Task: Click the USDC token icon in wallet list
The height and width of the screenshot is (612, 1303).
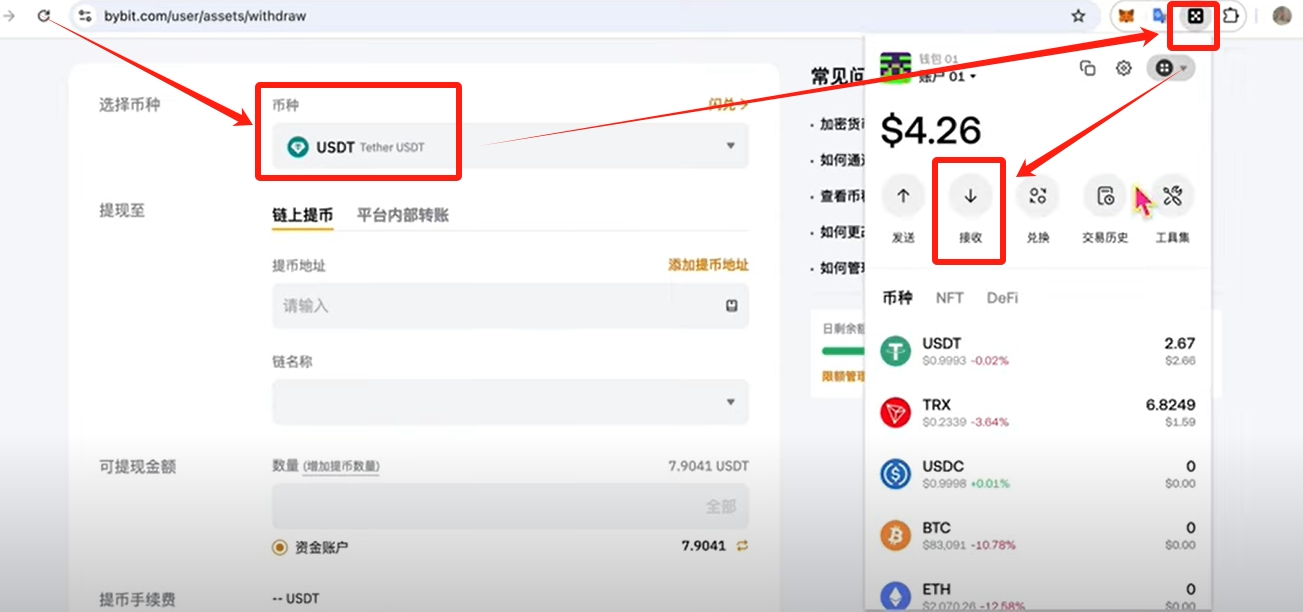Action: (x=896, y=474)
